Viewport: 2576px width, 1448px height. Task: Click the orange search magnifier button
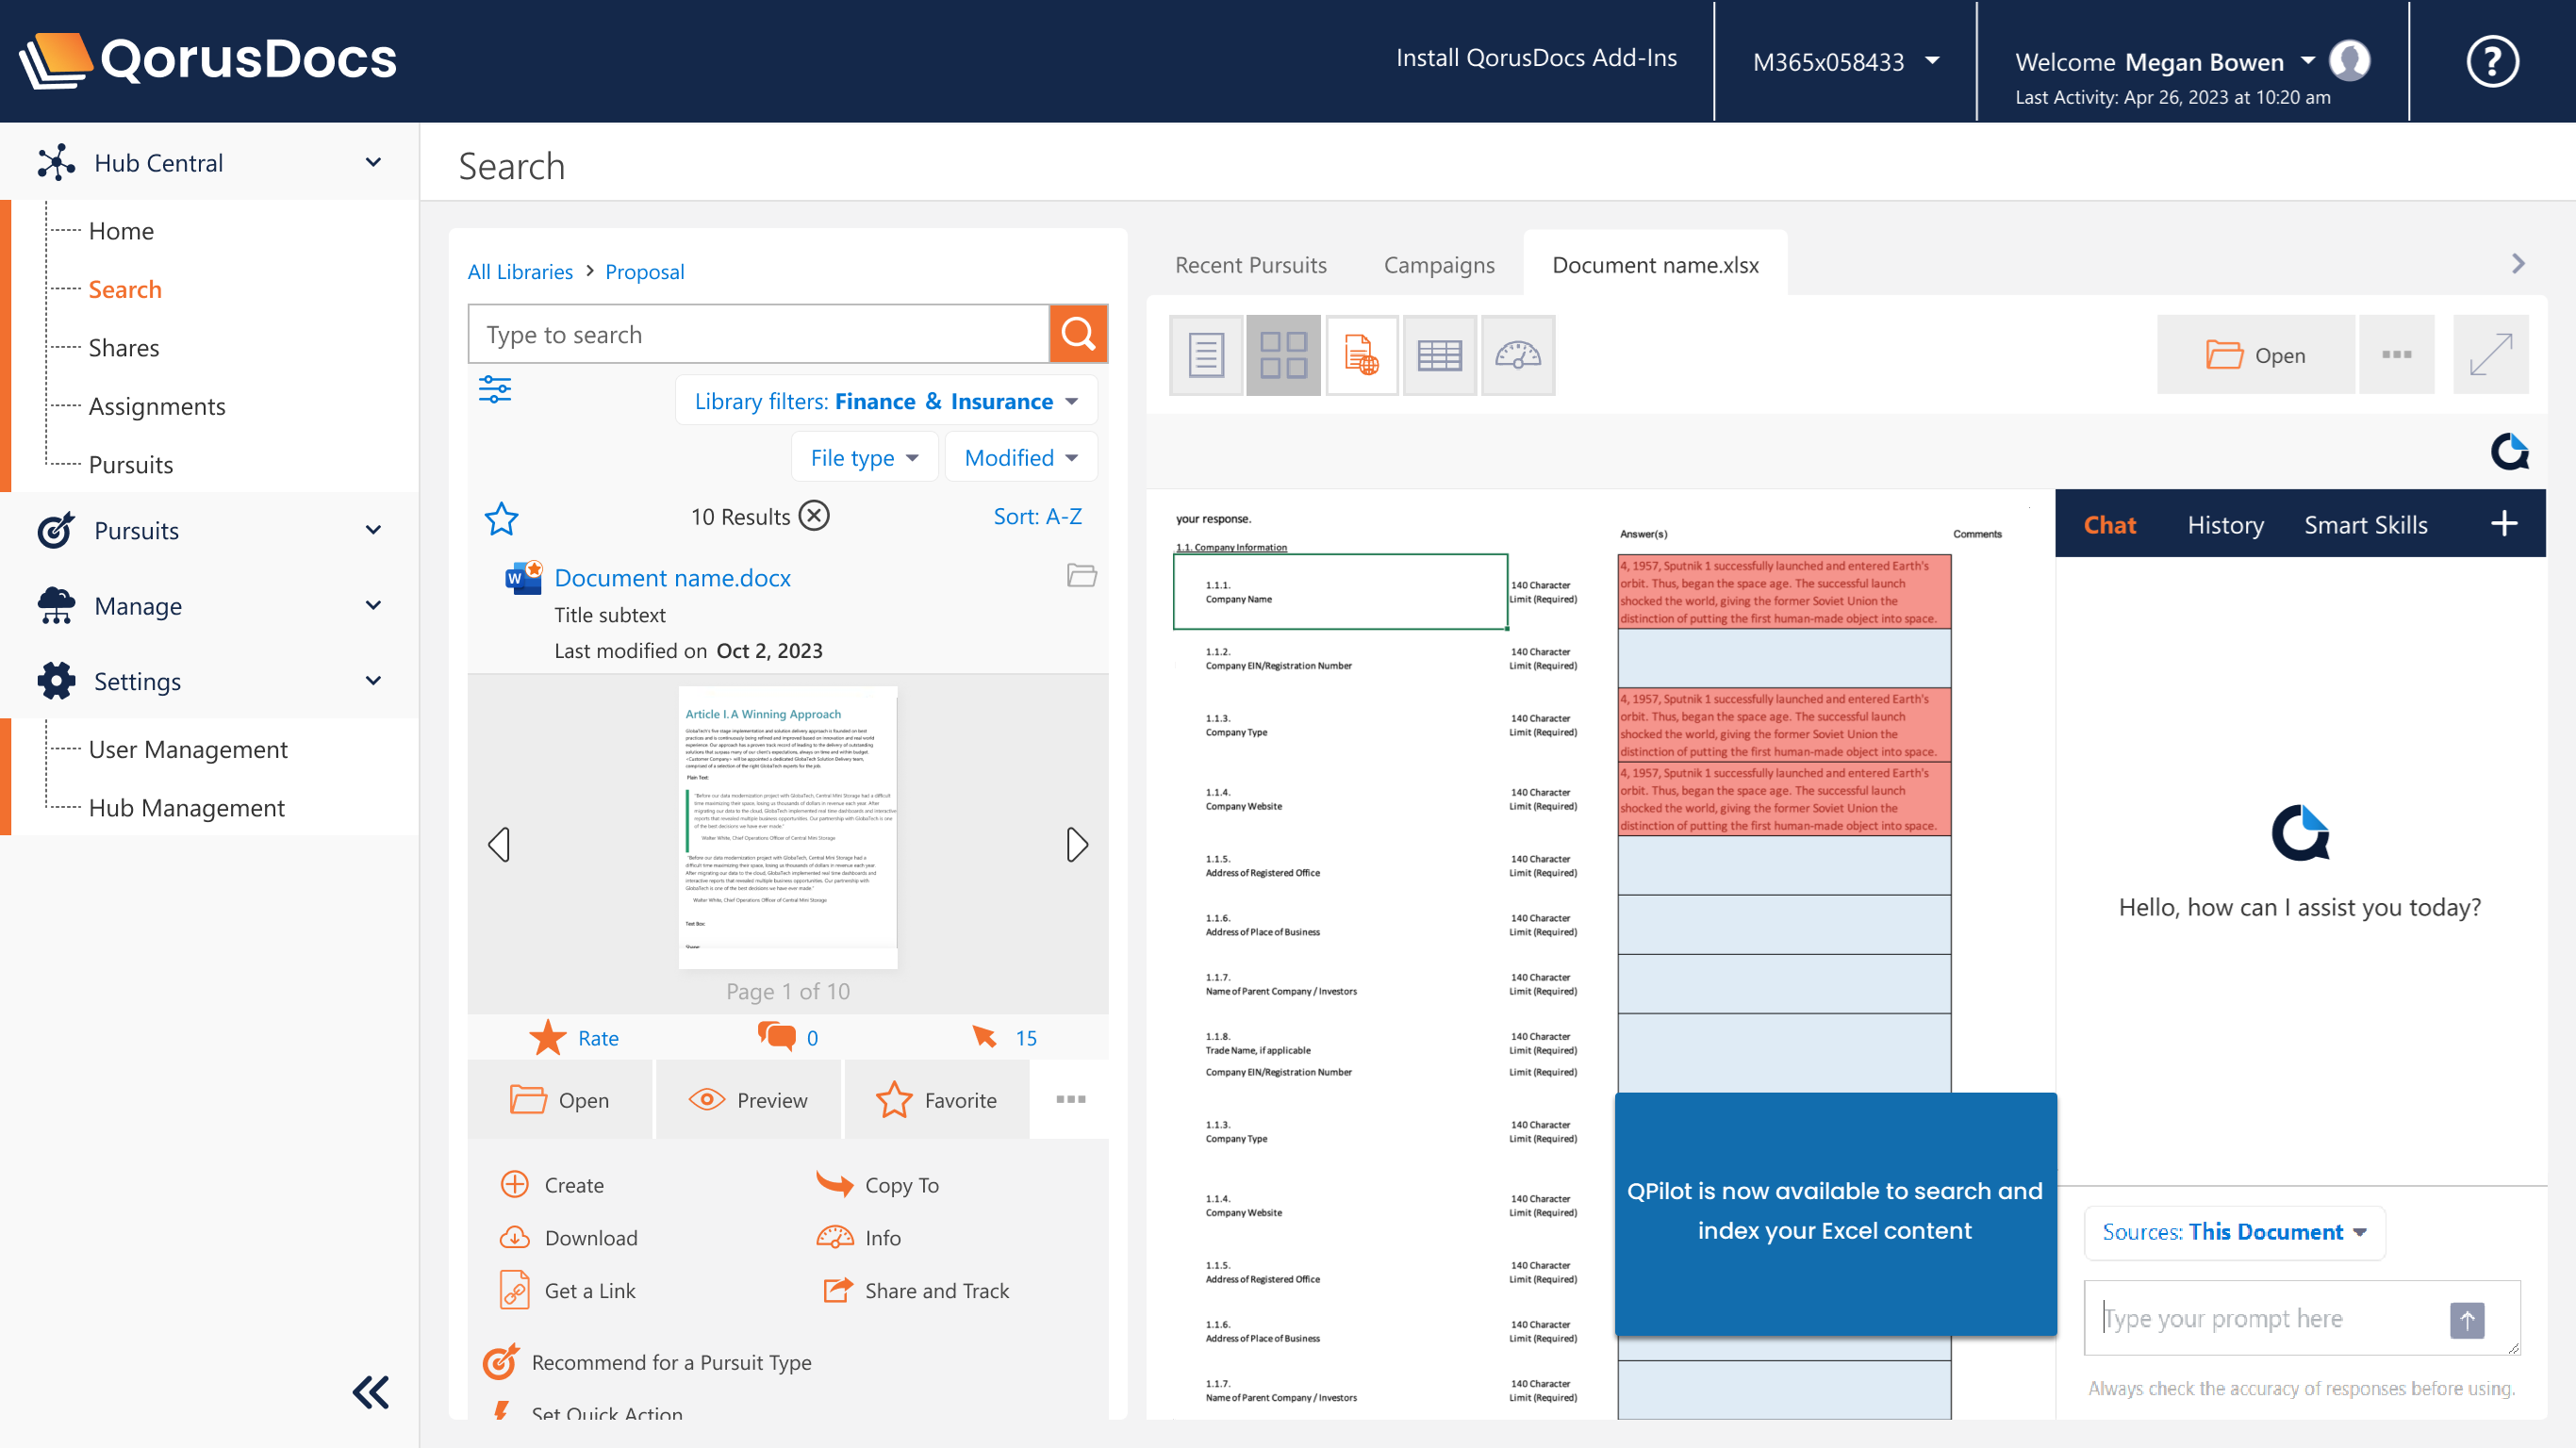tap(1077, 333)
